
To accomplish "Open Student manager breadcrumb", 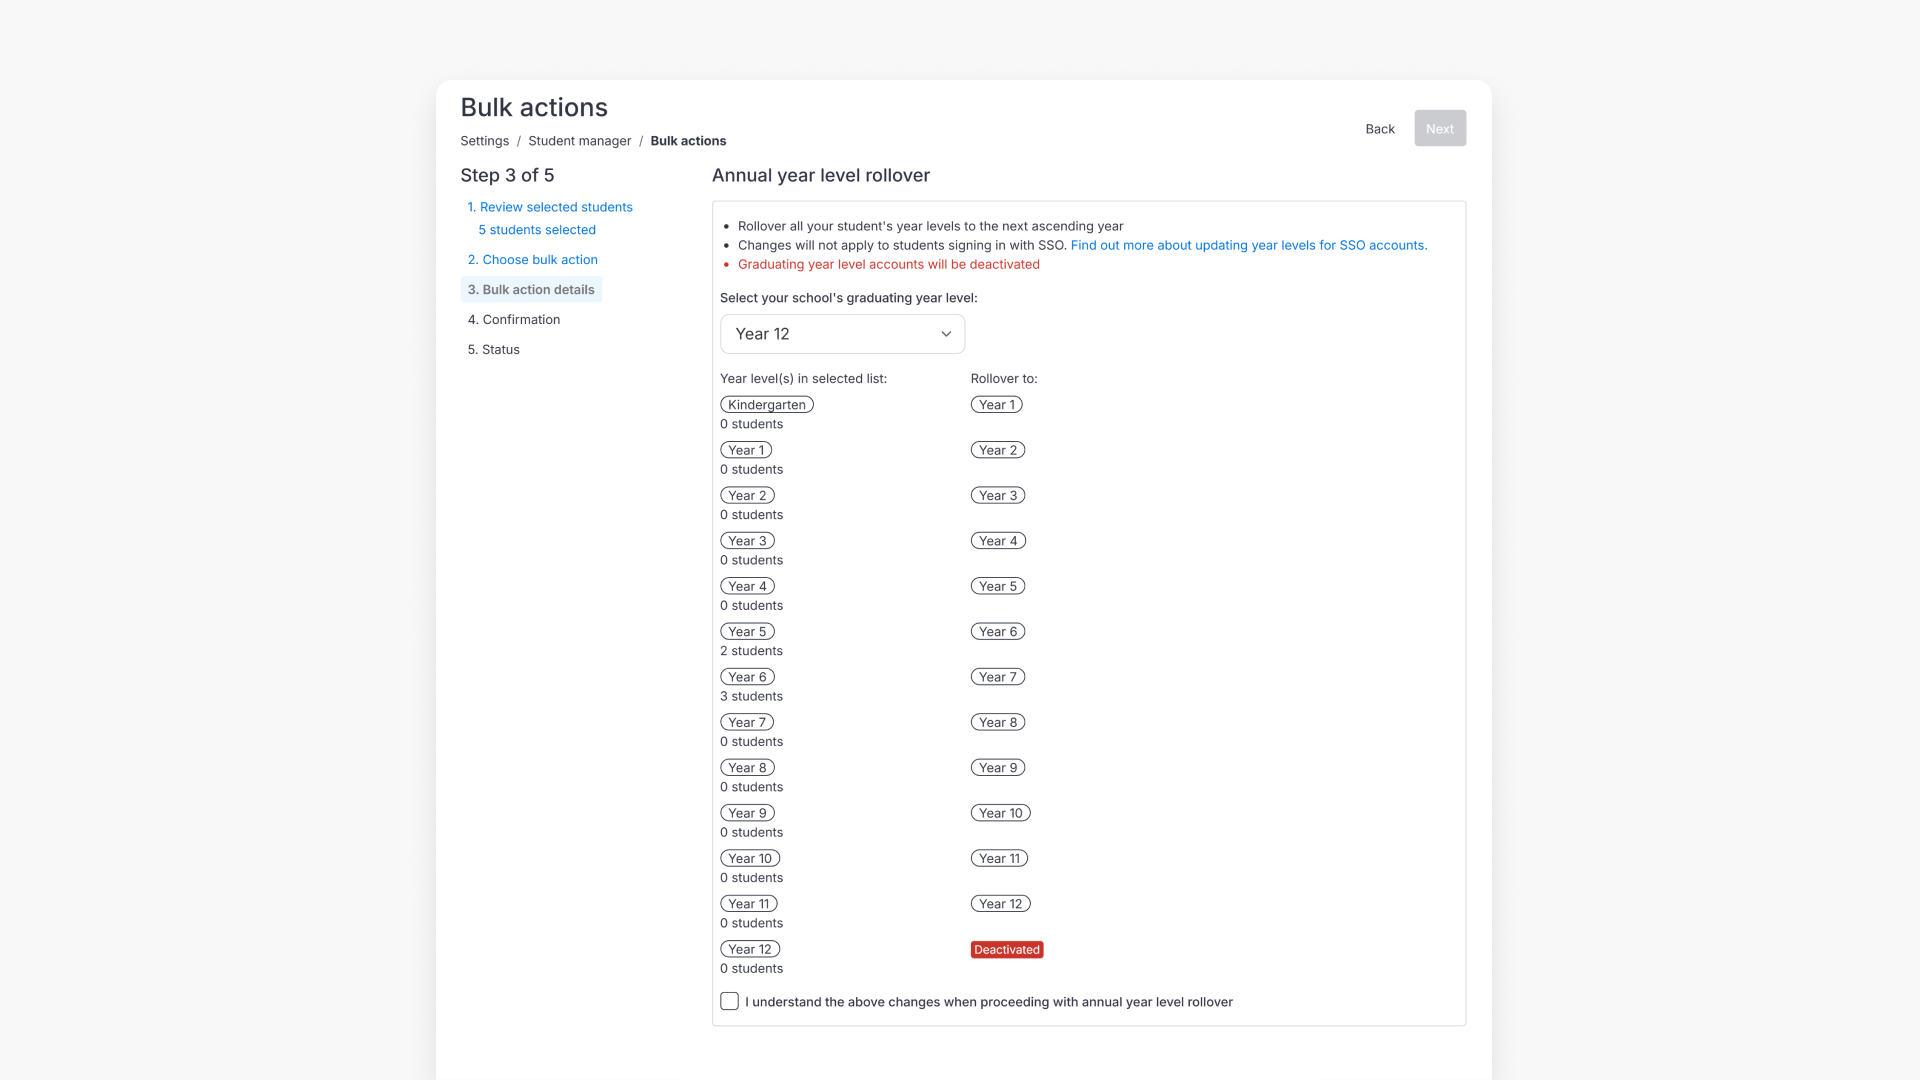I will click(579, 141).
